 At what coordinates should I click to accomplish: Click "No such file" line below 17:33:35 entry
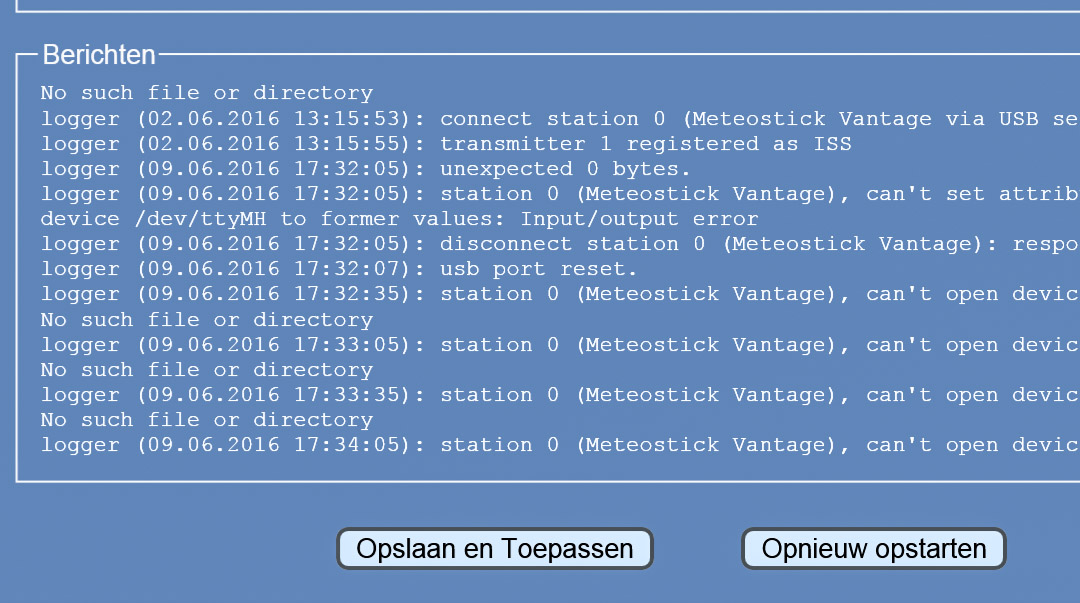(206, 420)
